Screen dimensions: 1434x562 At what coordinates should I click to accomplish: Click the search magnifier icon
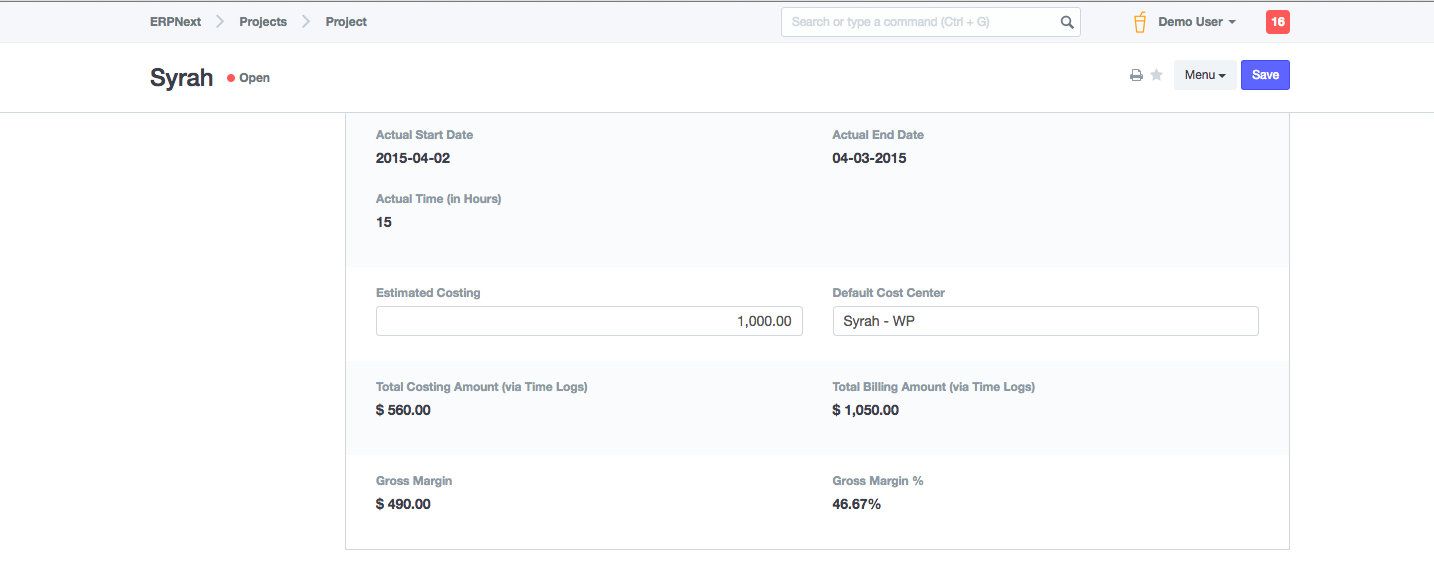[x=1067, y=22]
